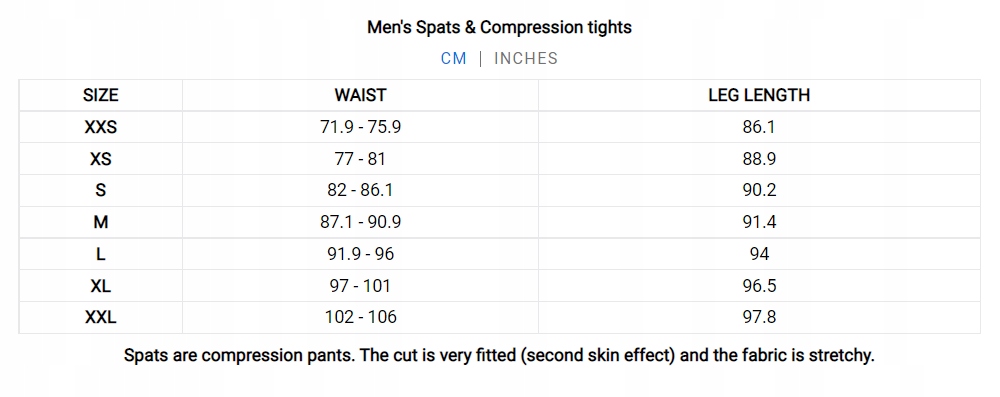The width and height of the screenshot is (1000, 397).
Task: Select the XXS size row label
Action: point(101,127)
